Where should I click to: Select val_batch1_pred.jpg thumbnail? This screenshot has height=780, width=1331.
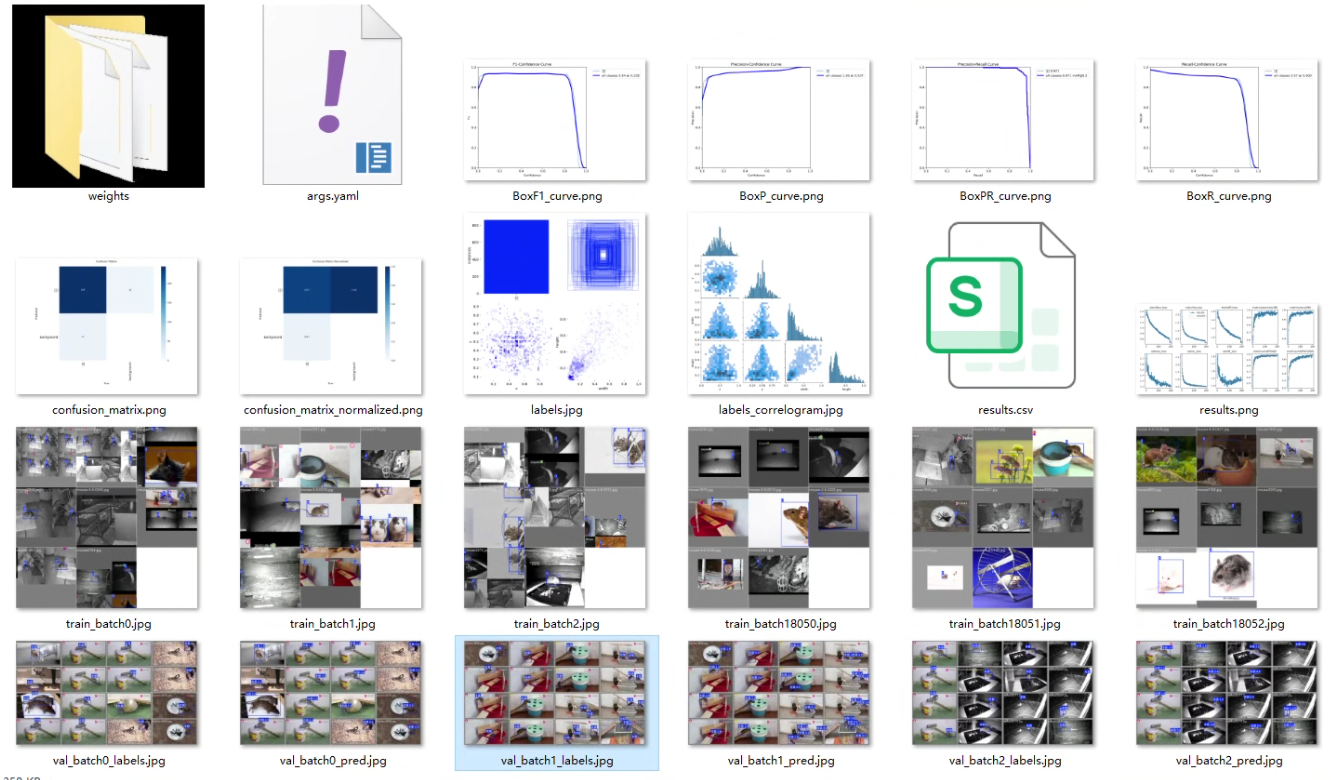[780, 694]
